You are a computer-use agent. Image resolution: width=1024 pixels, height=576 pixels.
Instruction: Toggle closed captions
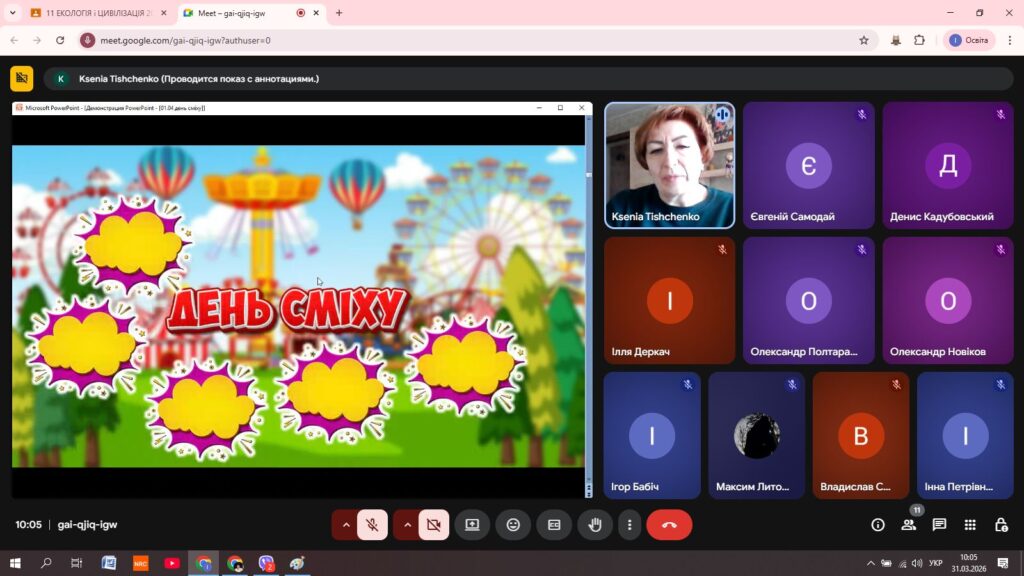pos(554,525)
